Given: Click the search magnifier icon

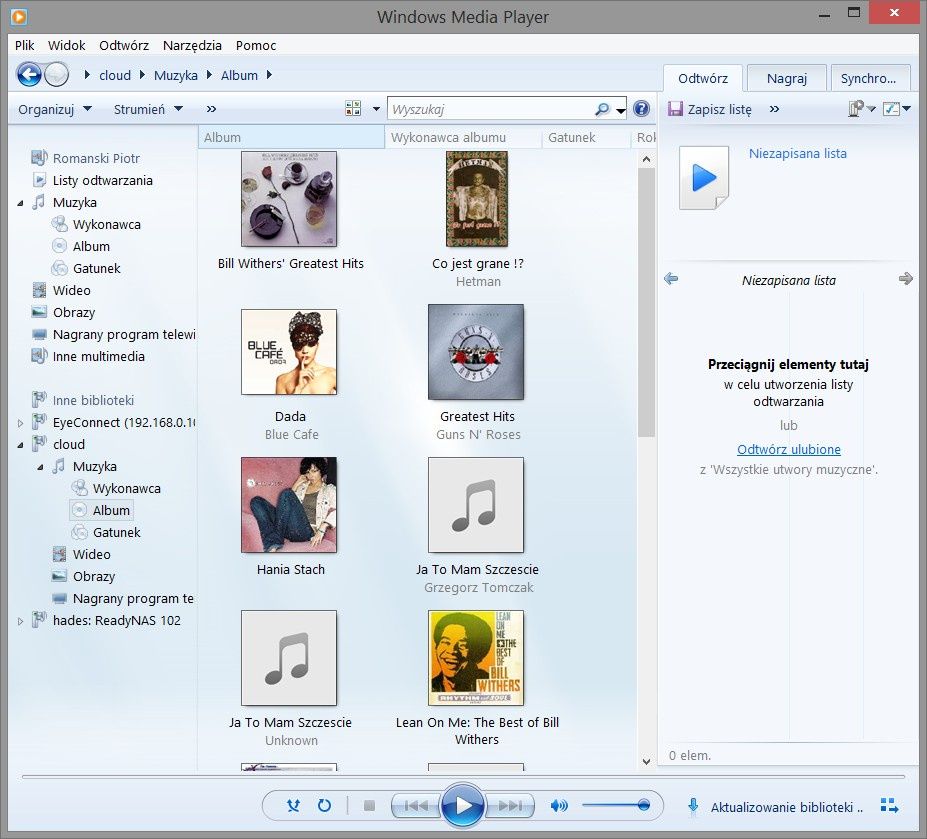Looking at the screenshot, I should 601,109.
